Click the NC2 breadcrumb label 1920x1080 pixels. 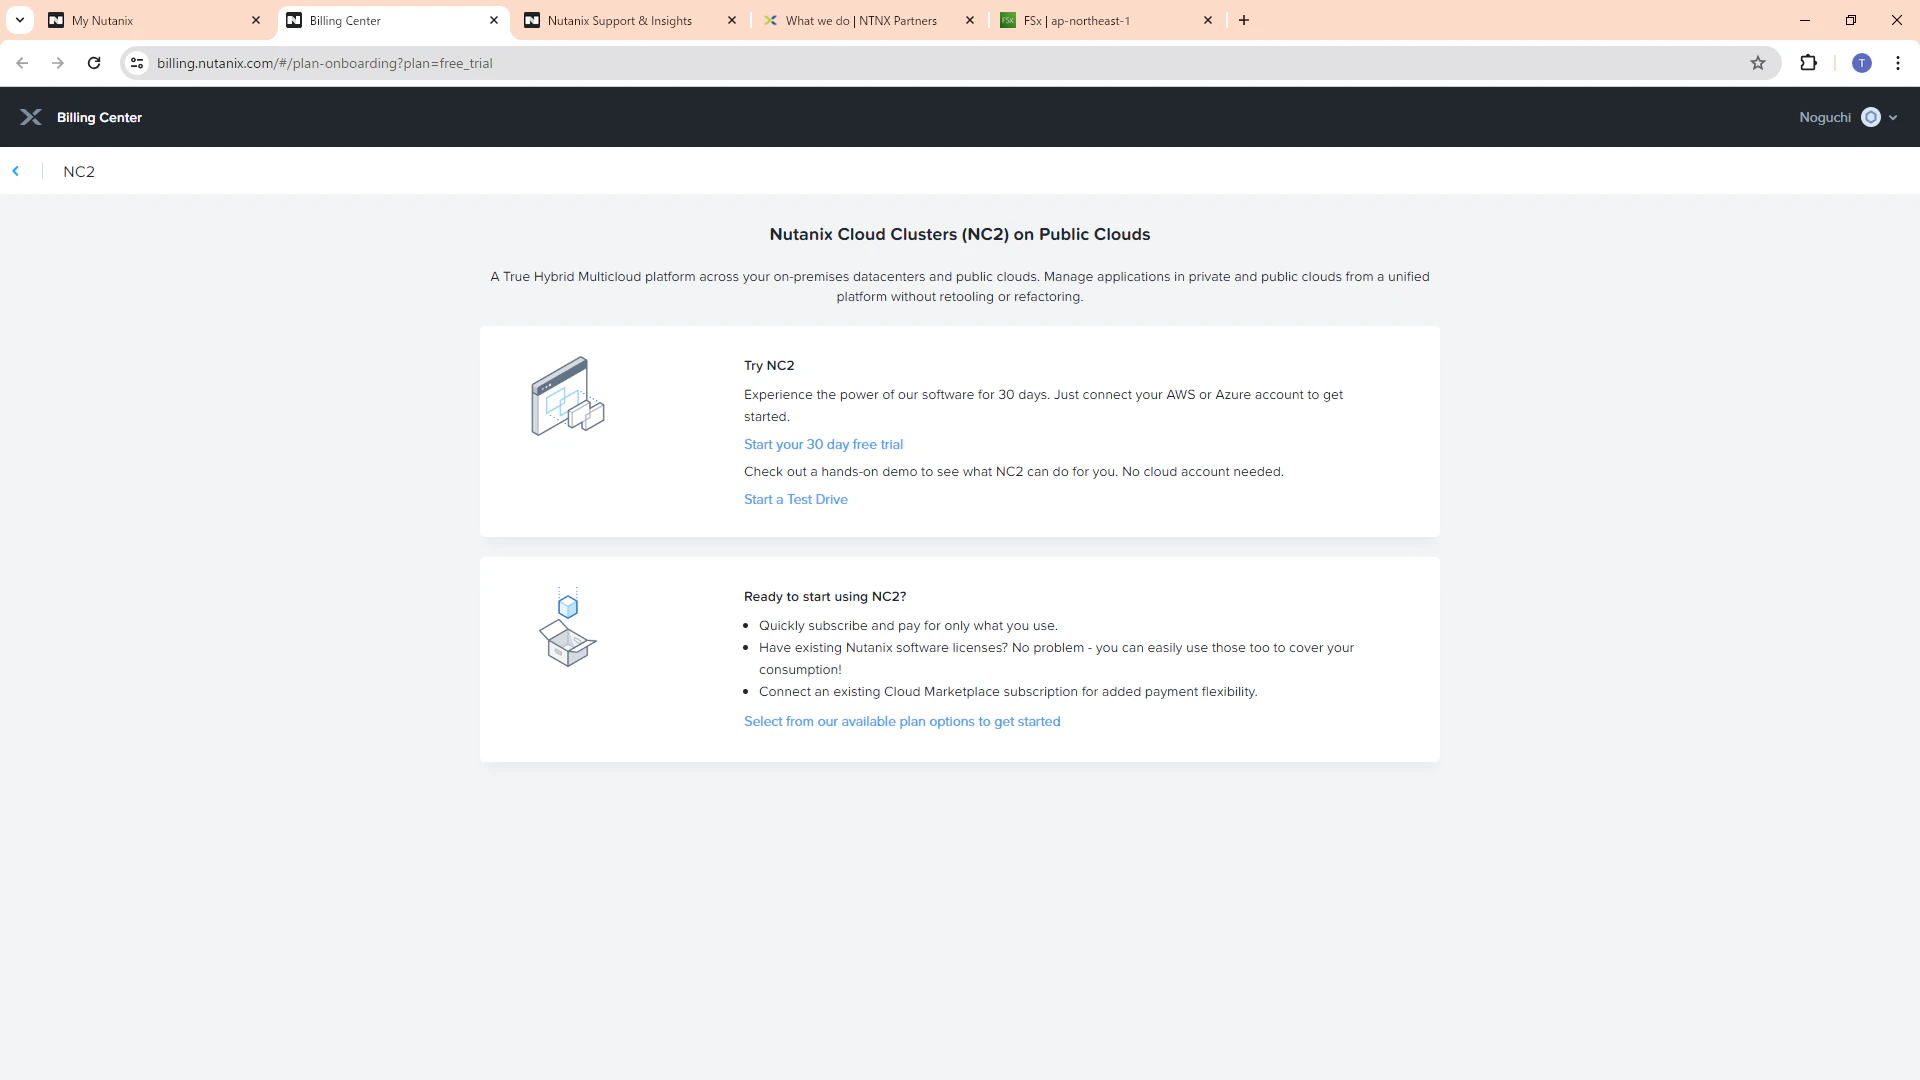click(79, 171)
